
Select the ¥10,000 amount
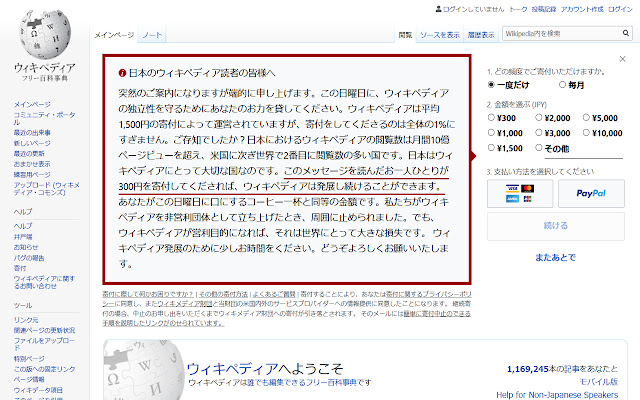click(x=586, y=133)
